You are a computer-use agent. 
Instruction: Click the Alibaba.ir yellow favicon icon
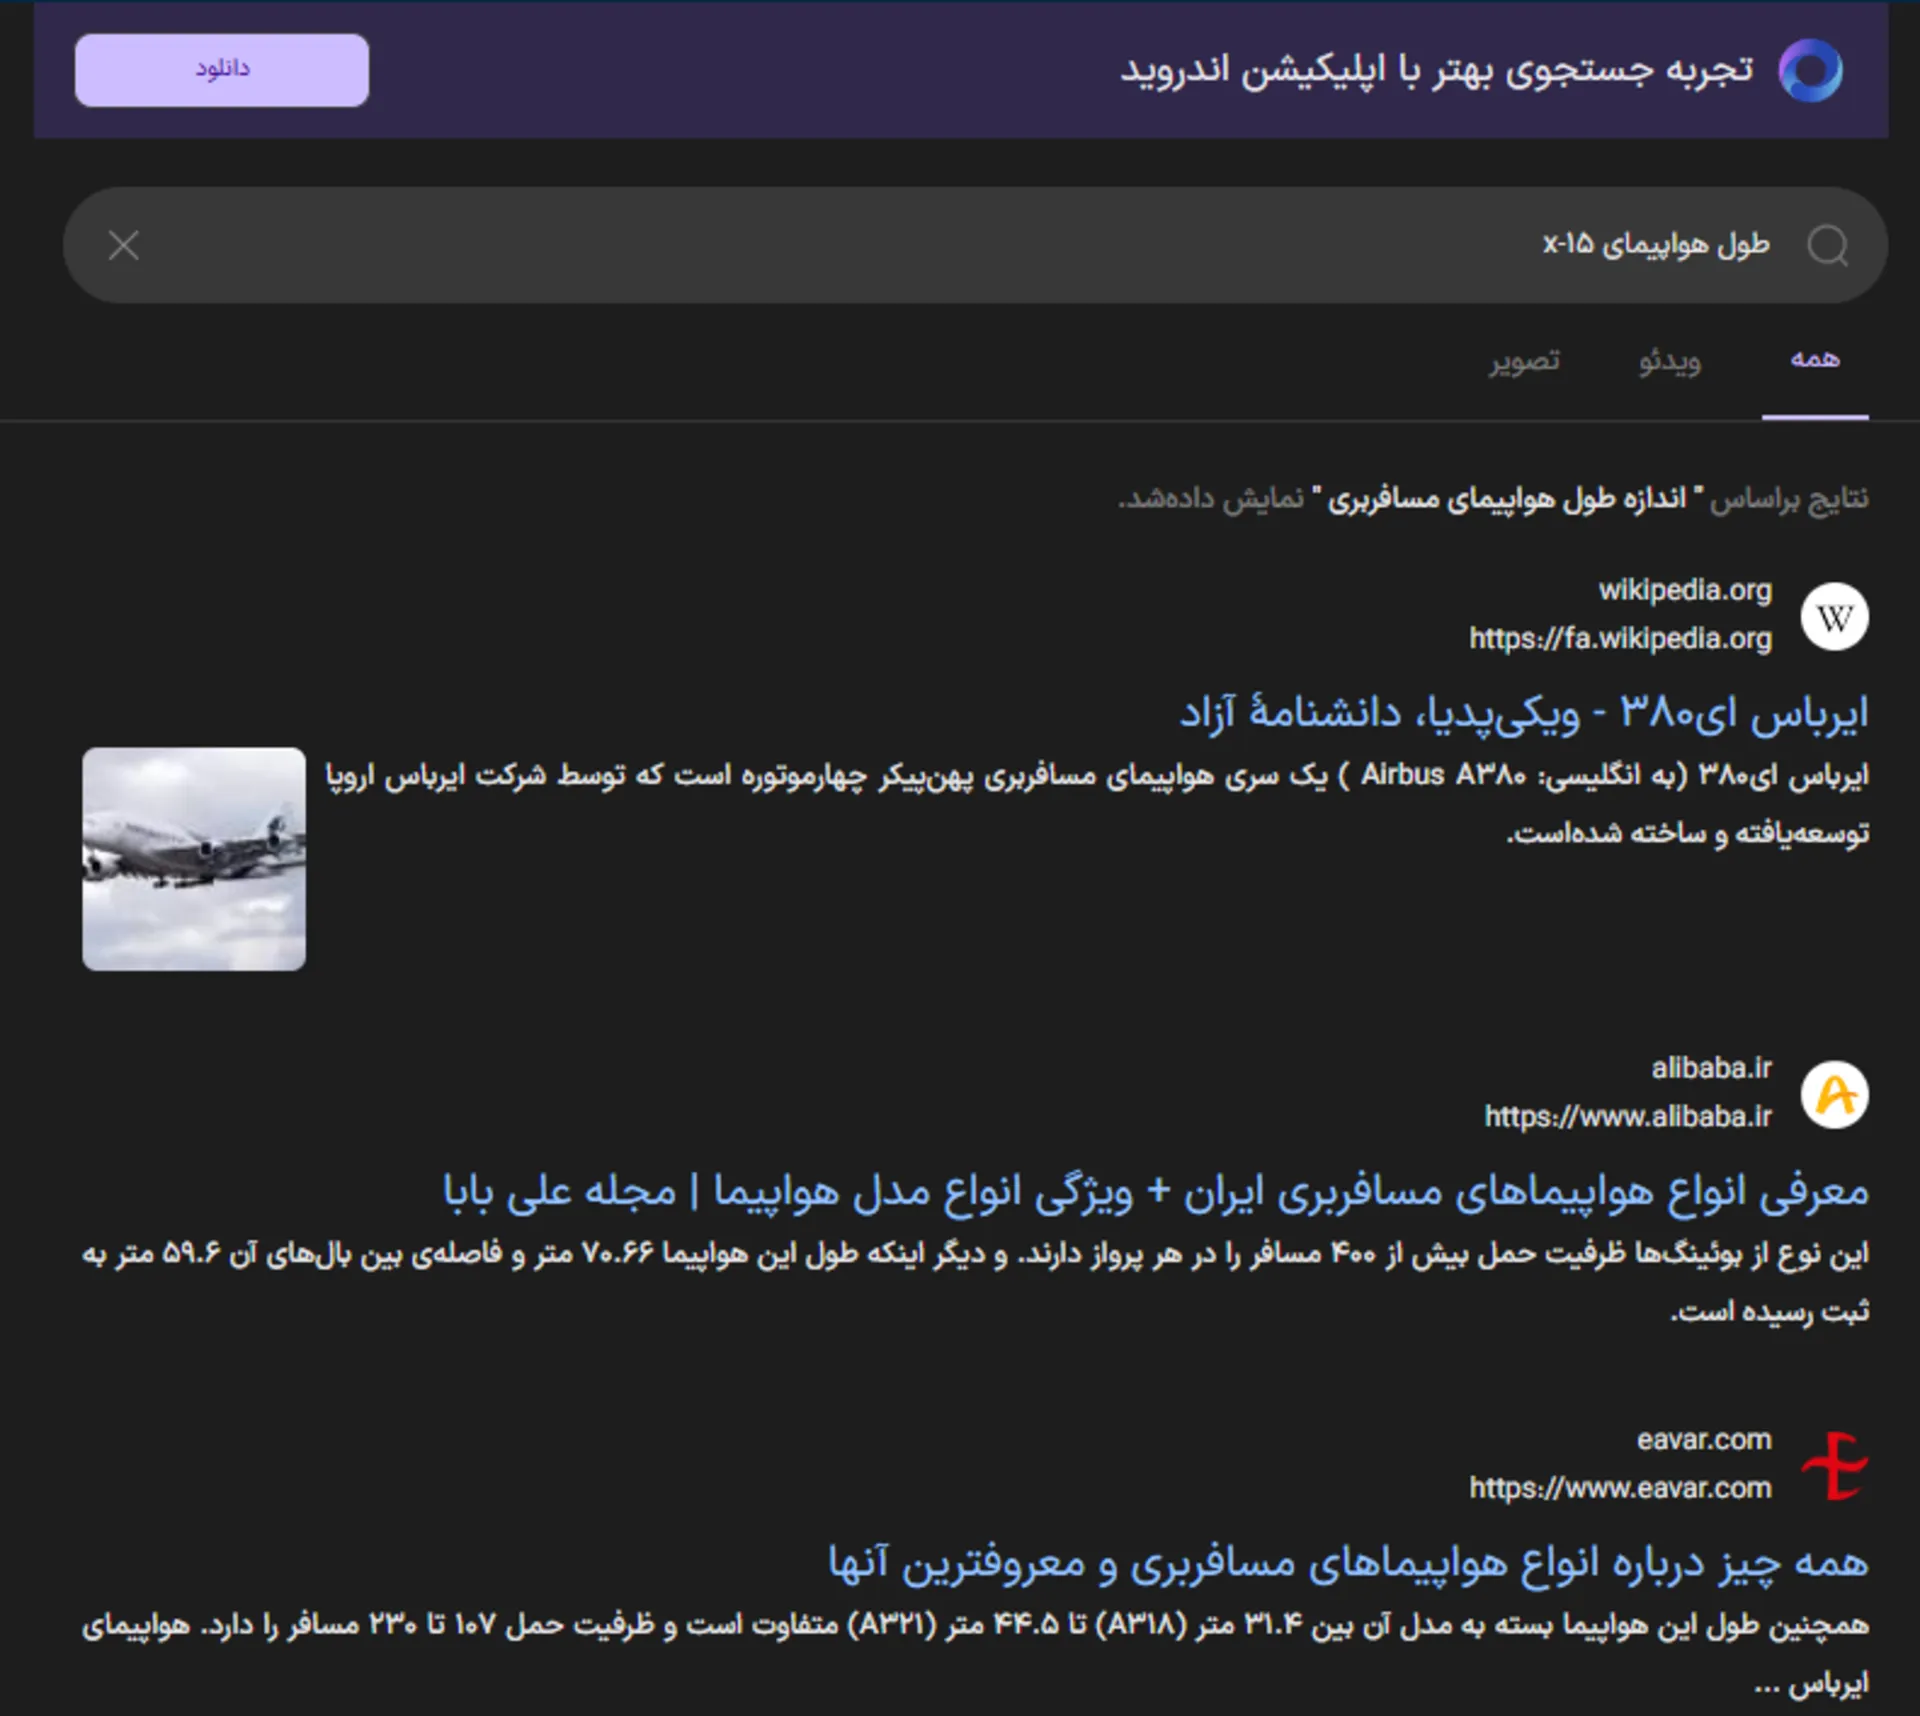click(1837, 1095)
